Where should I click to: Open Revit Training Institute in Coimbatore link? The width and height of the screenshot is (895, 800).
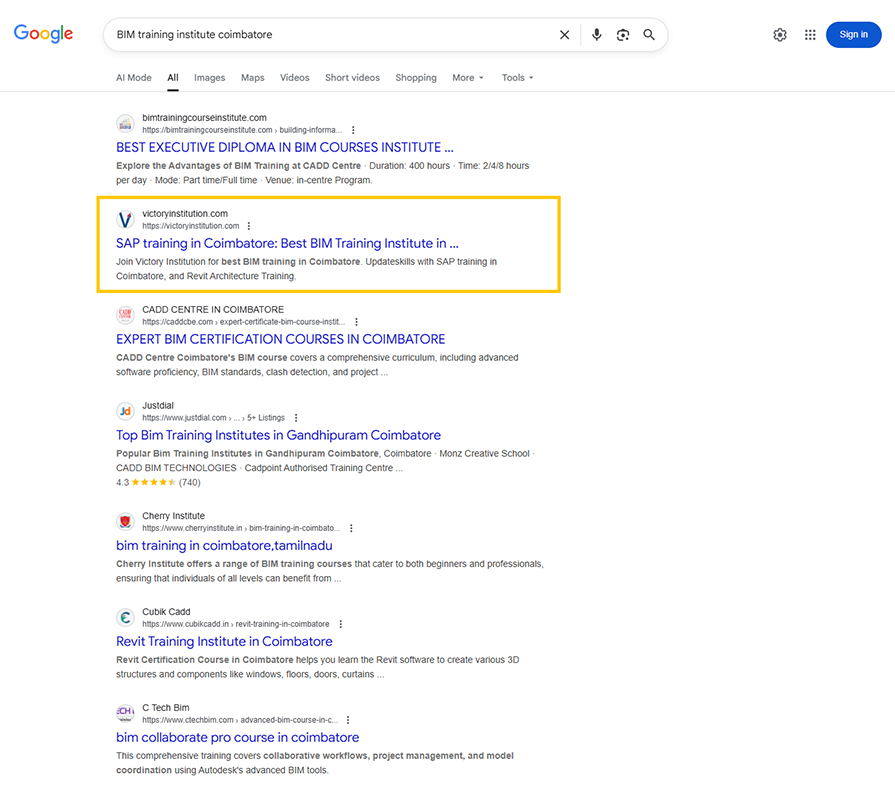(x=224, y=641)
